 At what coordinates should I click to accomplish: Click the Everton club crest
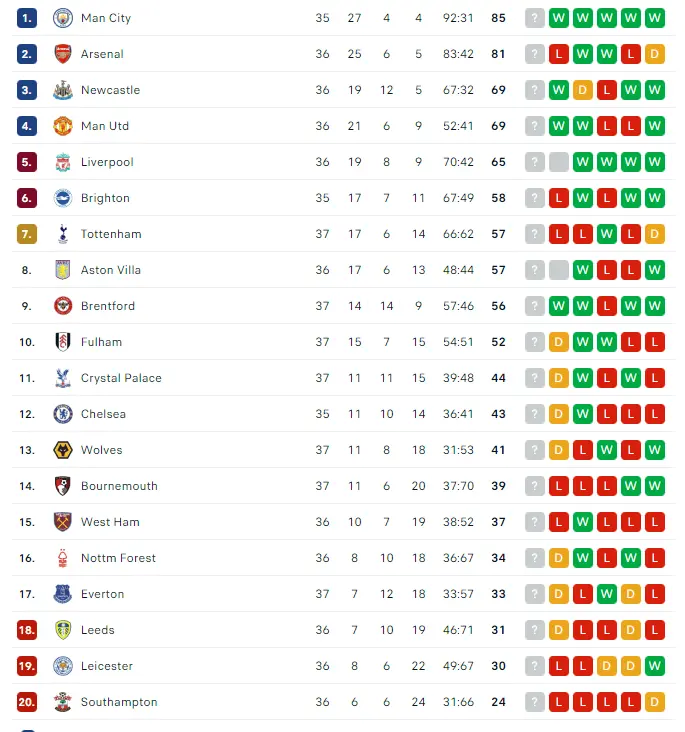[63, 594]
